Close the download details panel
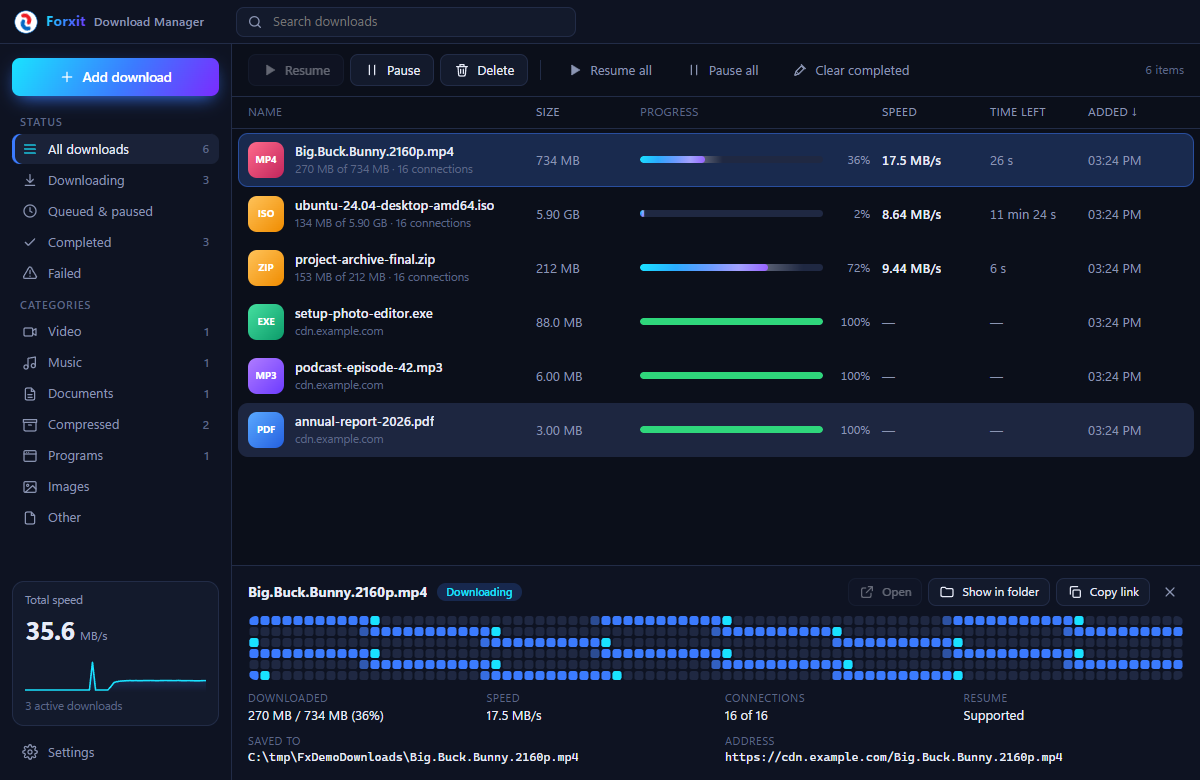Image resolution: width=1200 pixels, height=780 pixels. tap(1170, 592)
